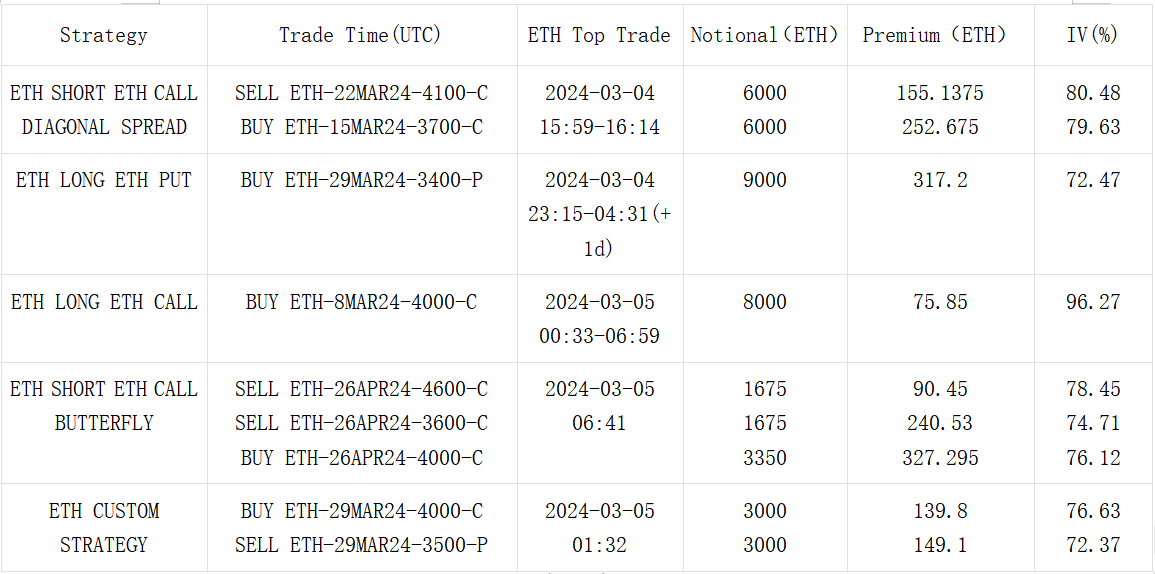Select the ETH LONG ETH PUT cell
The height and width of the screenshot is (574, 1155).
(x=104, y=180)
